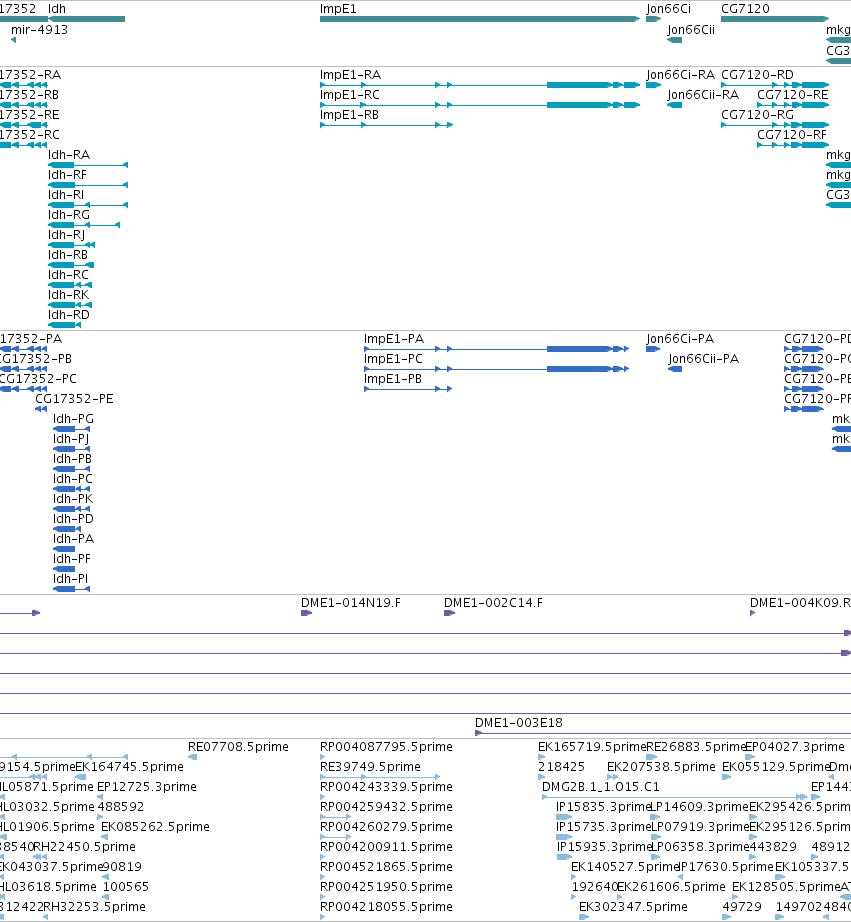Screen dimensions: 851x922
Task: Click the CG7120-RF transcript label
Action: click(x=792, y=135)
